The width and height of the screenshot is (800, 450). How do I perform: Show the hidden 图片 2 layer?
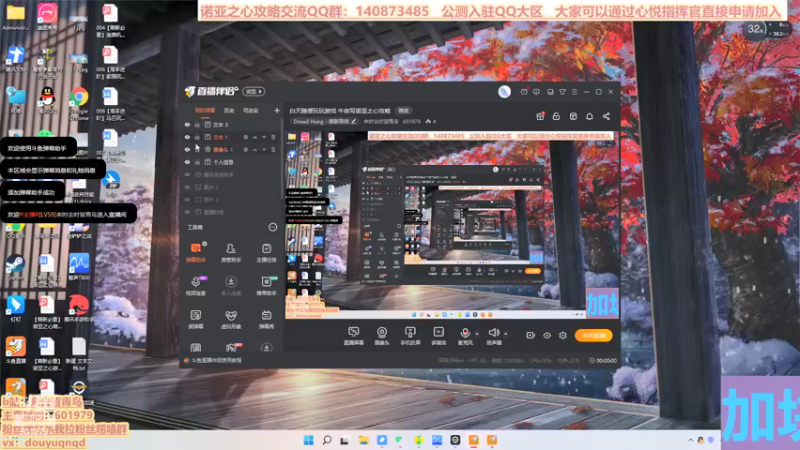pos(187,199)
